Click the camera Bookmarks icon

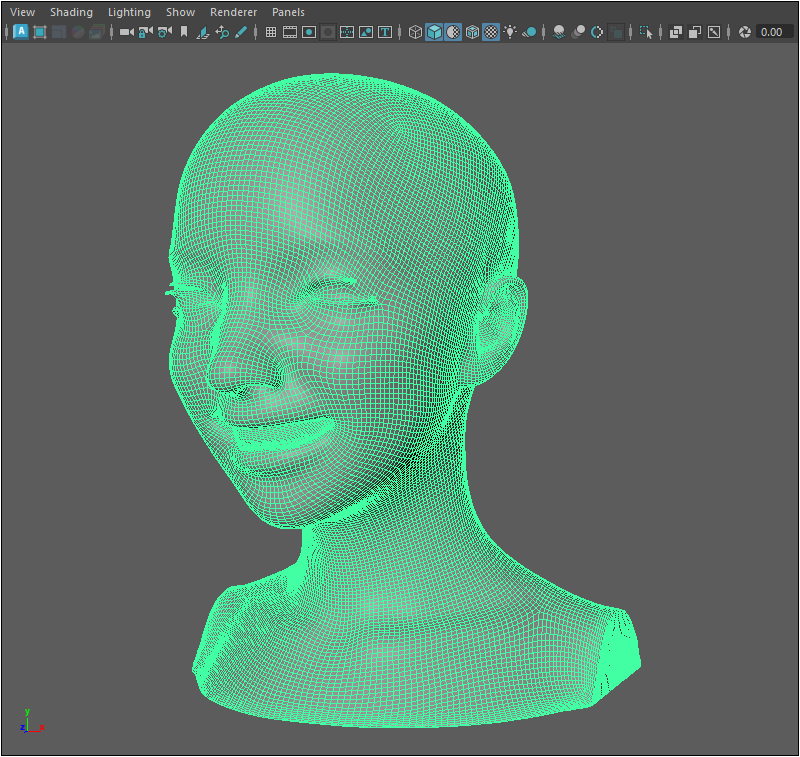pos(183,32)
